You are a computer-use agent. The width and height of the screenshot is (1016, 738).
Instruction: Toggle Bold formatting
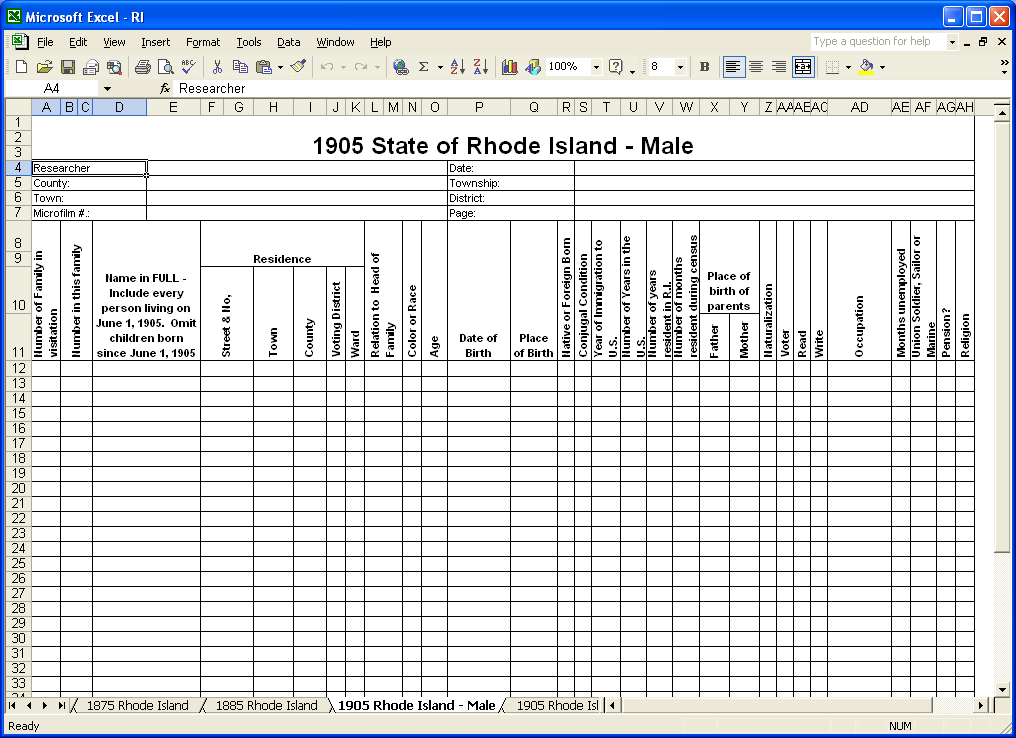coord(705,67)
